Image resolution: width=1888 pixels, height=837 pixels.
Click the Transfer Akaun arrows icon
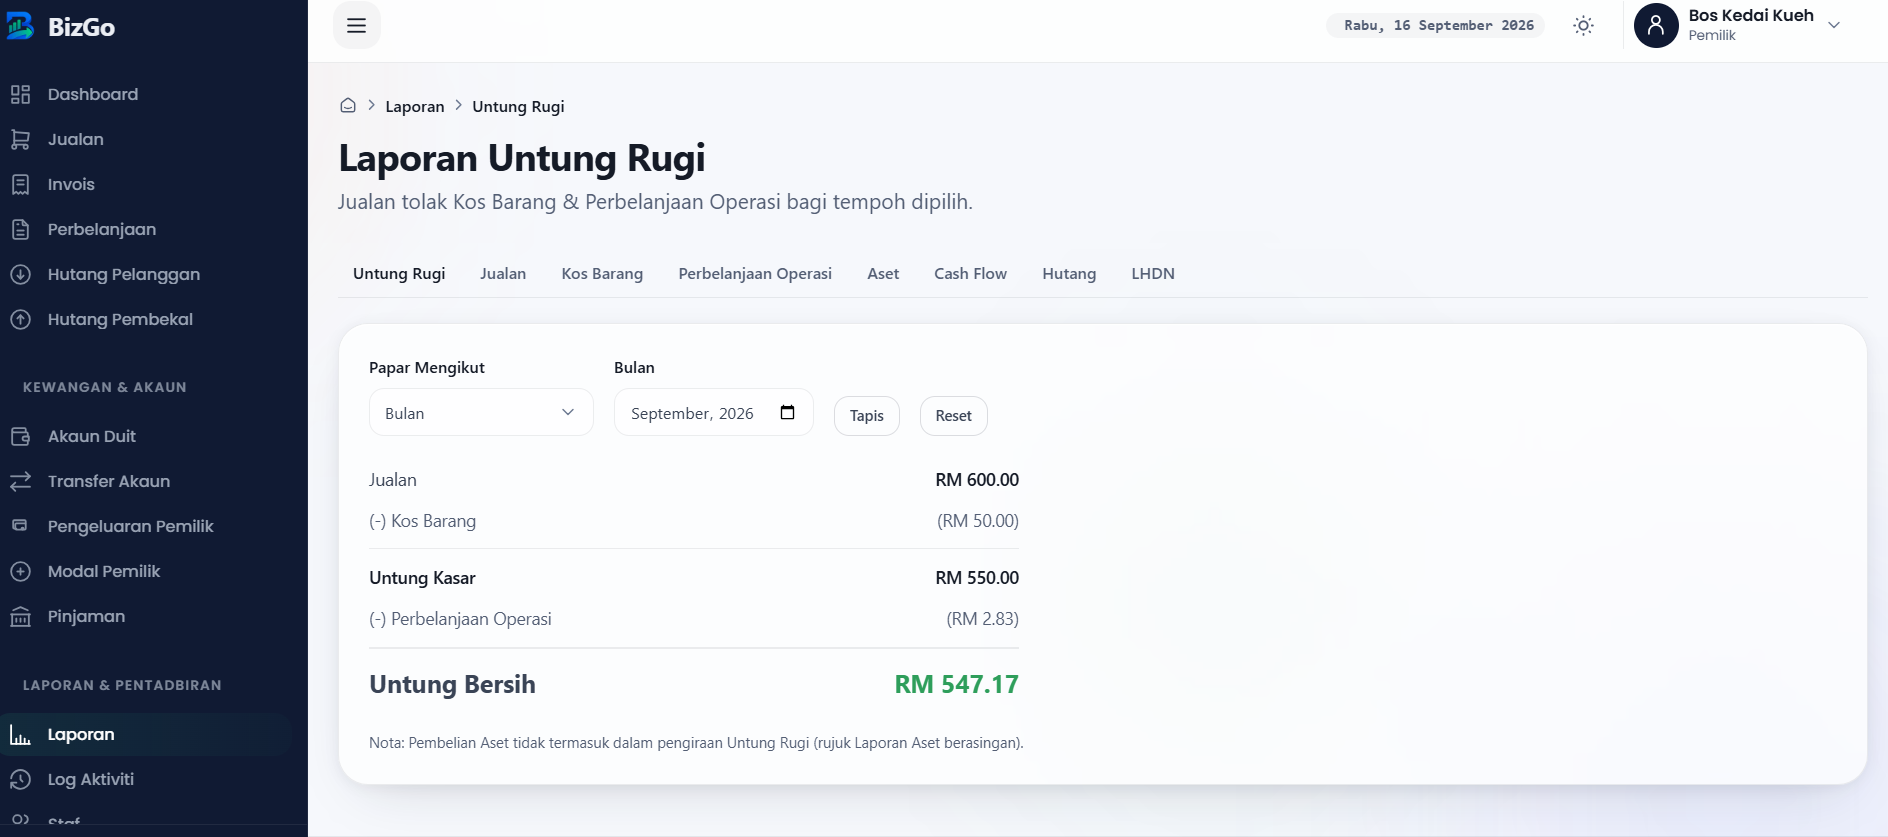[x=20, y=482]
